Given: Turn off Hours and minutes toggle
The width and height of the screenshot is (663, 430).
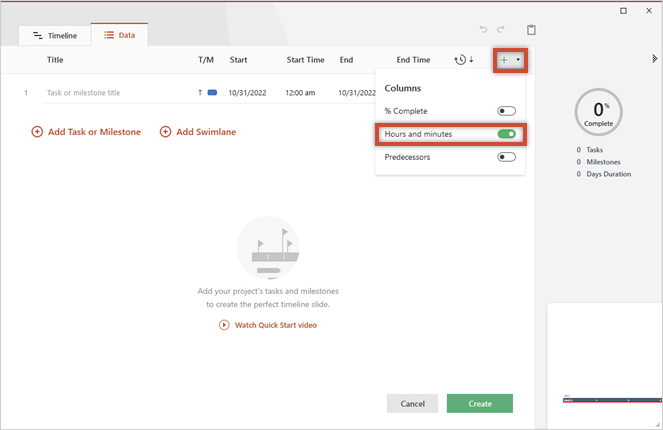Looking at the screenshot, I should click(x=506, y=134).
